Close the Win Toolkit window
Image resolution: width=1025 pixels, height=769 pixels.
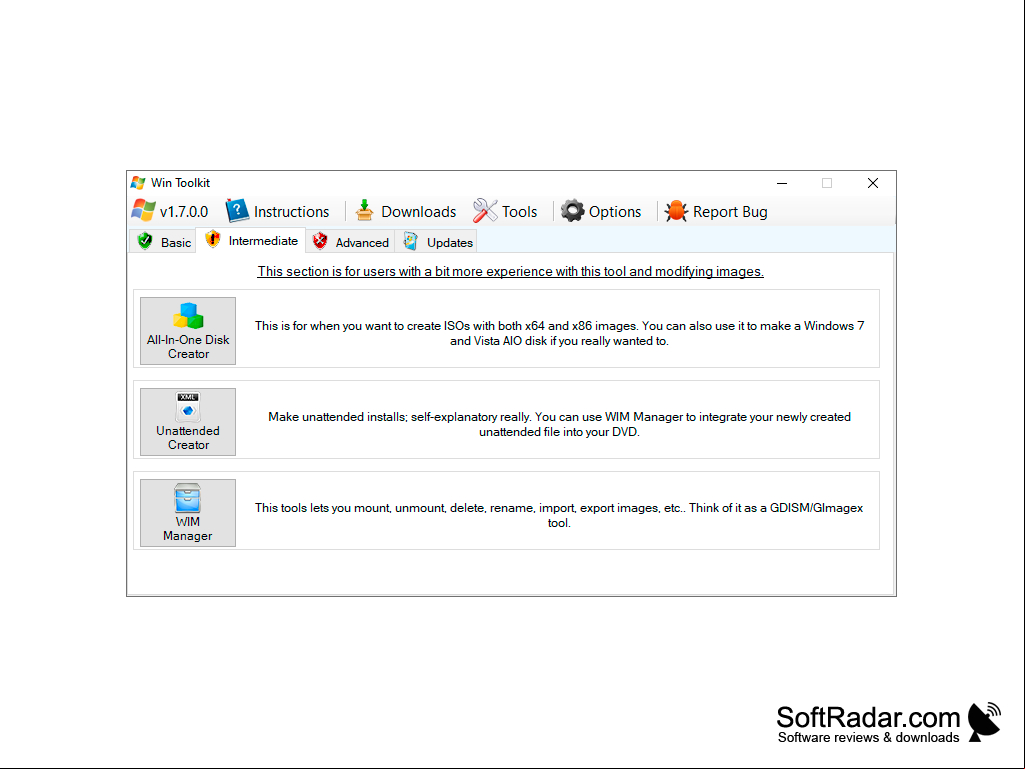pyautogui.click(x=873, y=183)
